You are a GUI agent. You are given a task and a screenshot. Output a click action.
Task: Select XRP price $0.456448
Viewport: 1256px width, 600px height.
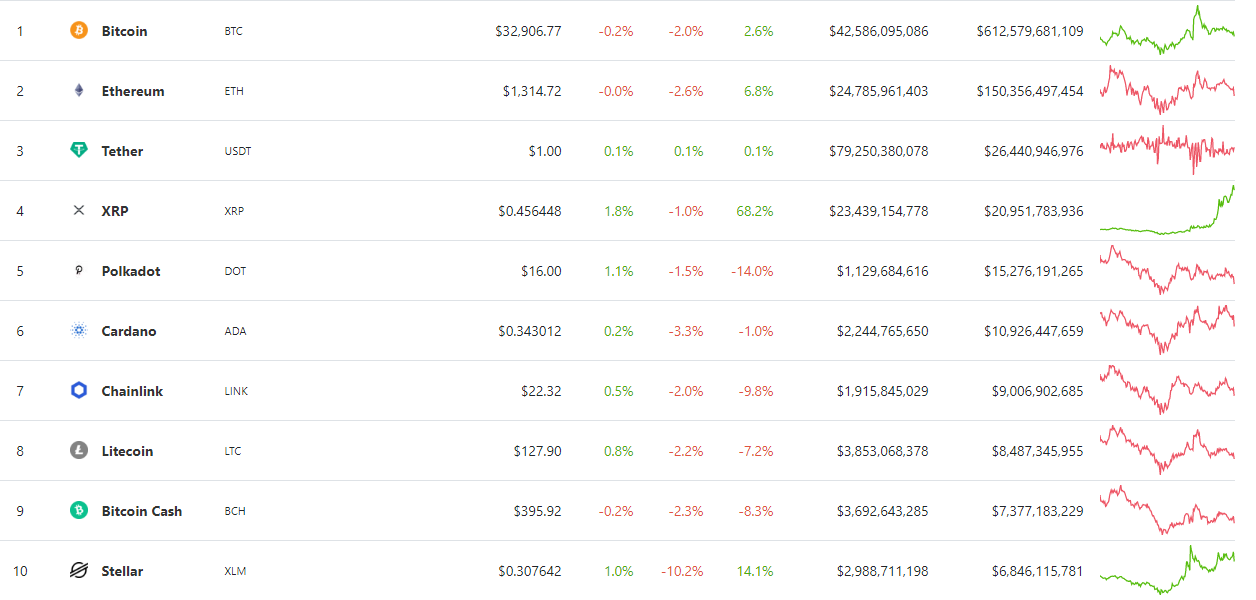tap(530, 211)
